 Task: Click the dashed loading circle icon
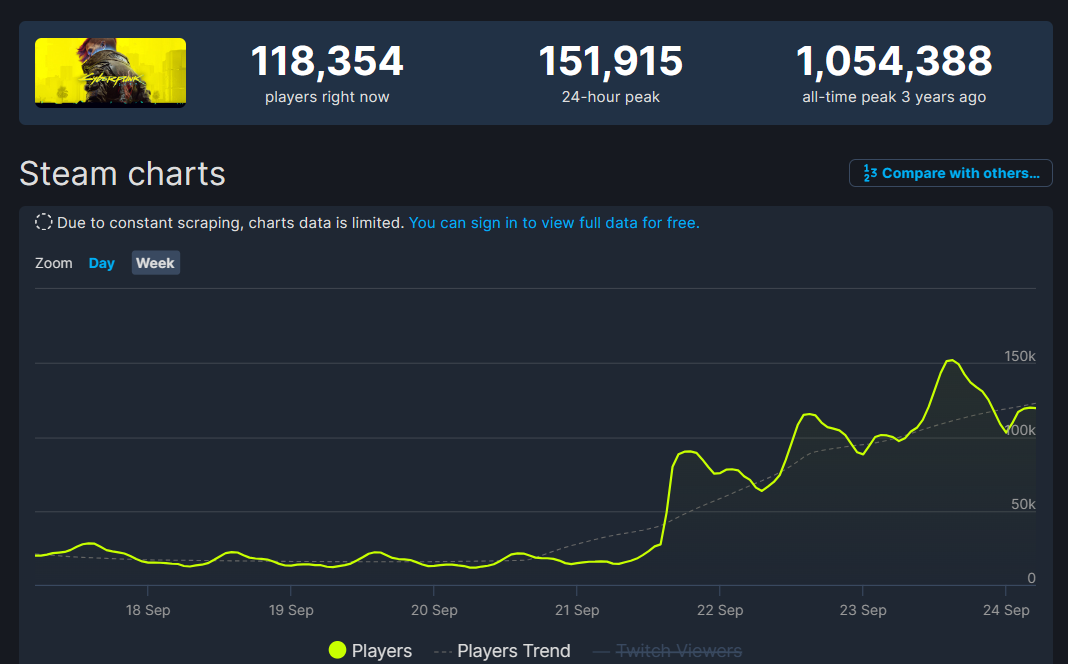[x=44, y=222]
